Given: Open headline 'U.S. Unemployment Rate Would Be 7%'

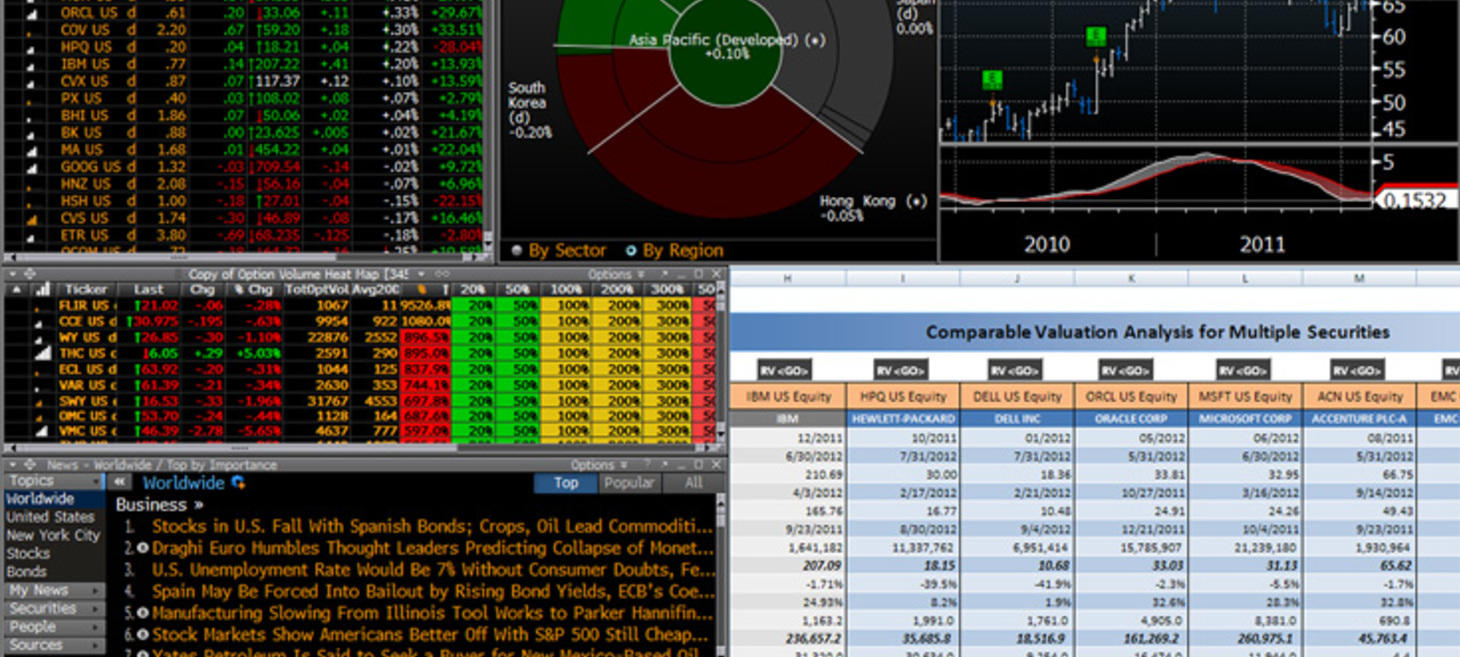Looking at the screenshot, I should point(433,570).
